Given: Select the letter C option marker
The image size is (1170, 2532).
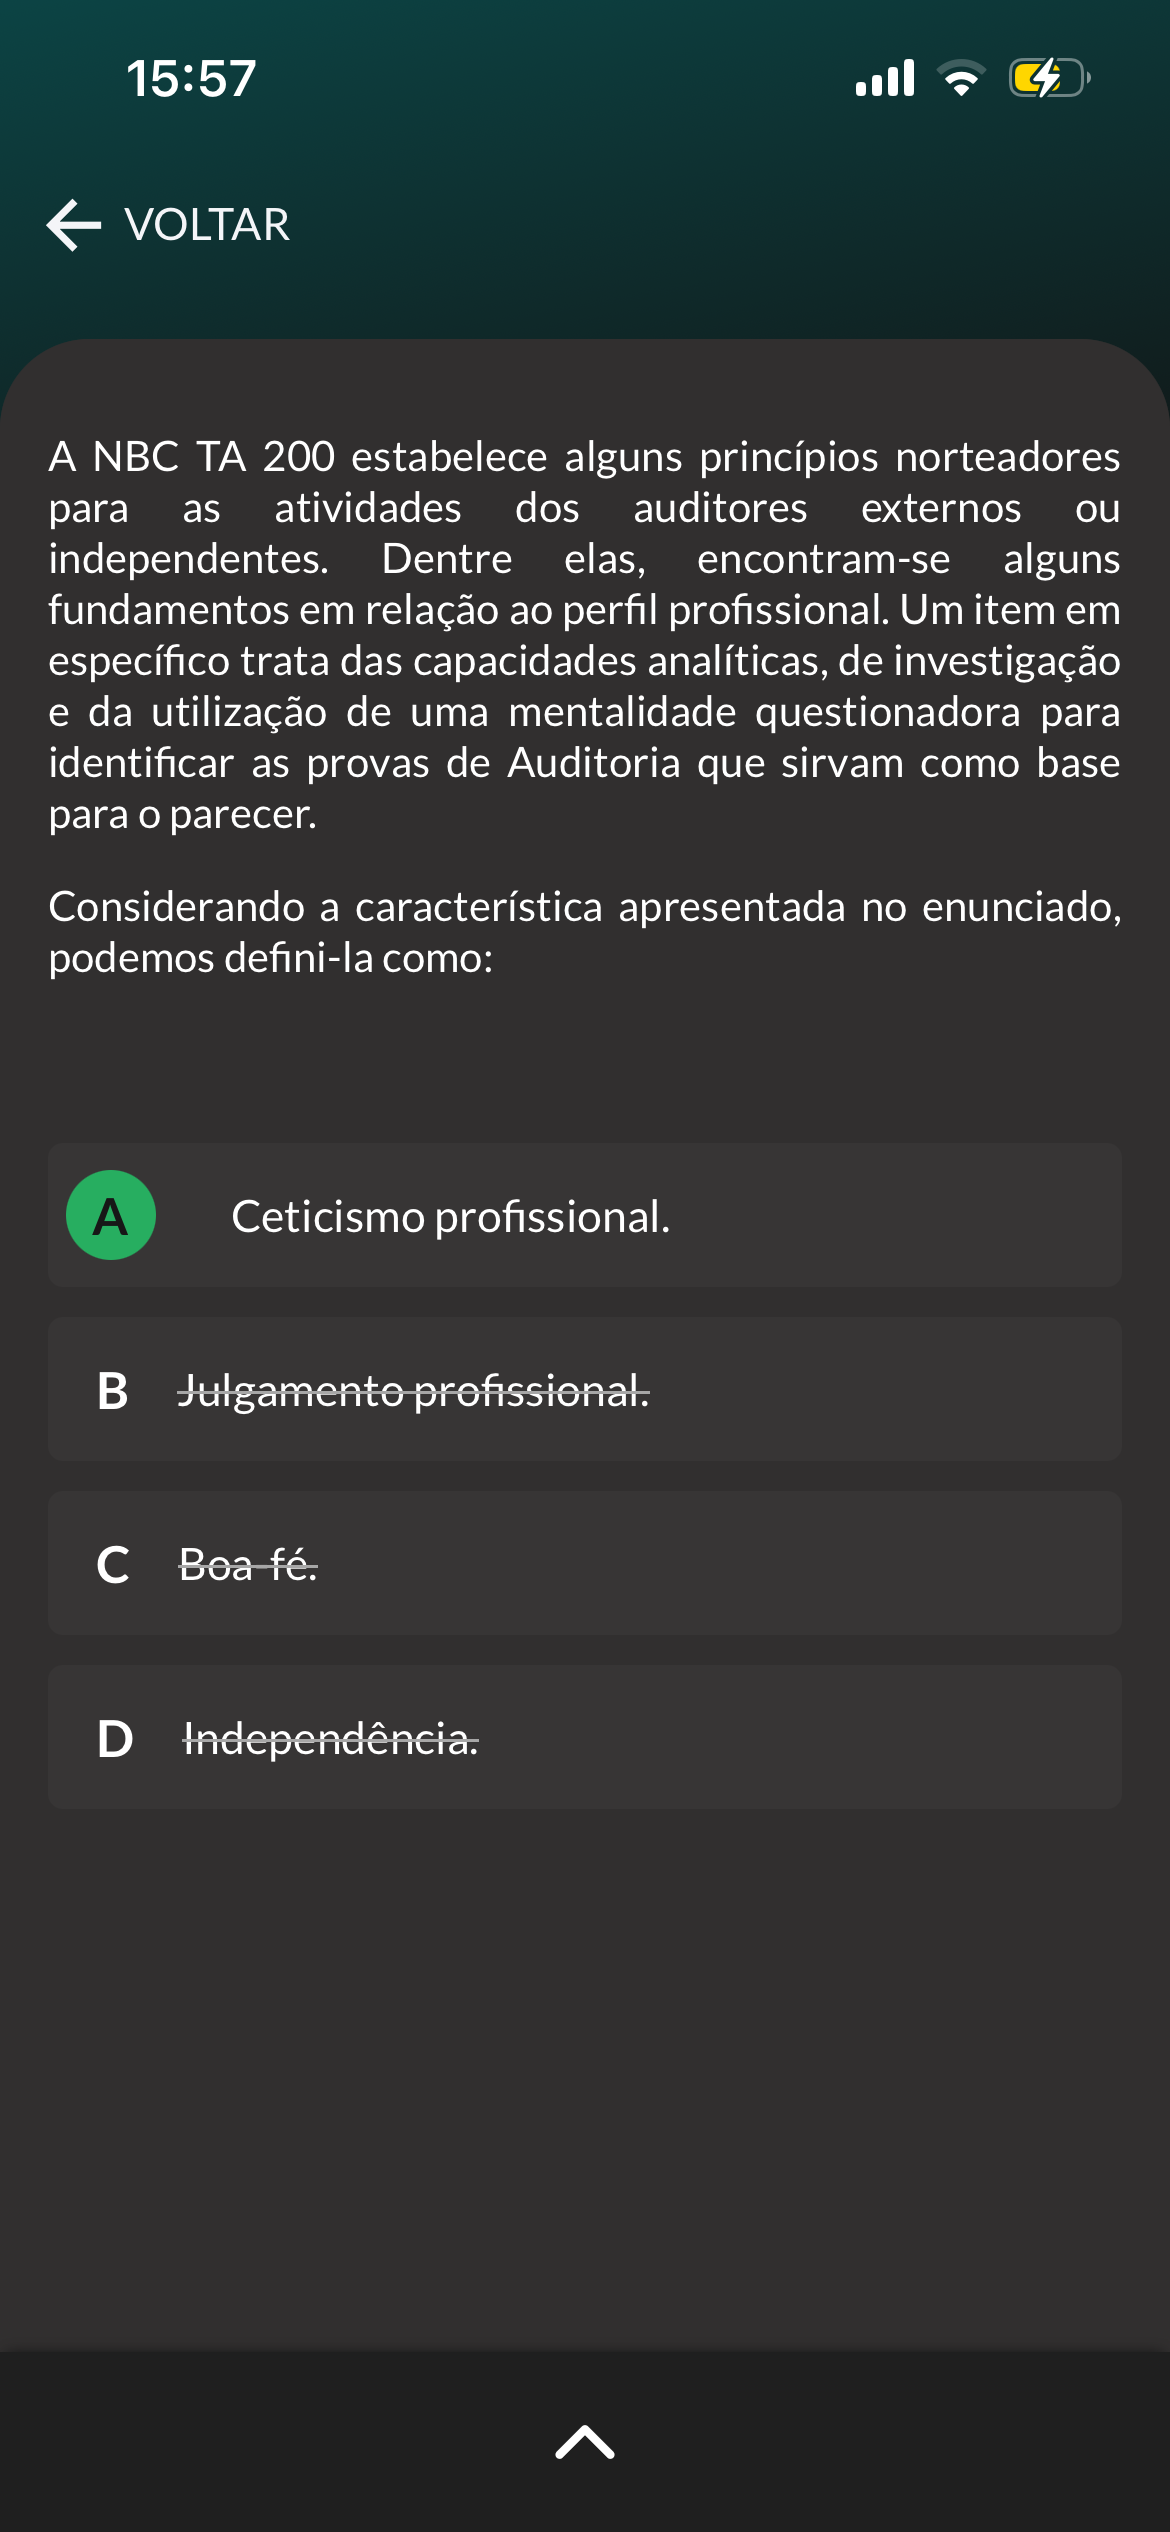Looking at the screenshot, I should pos(113,1565).
